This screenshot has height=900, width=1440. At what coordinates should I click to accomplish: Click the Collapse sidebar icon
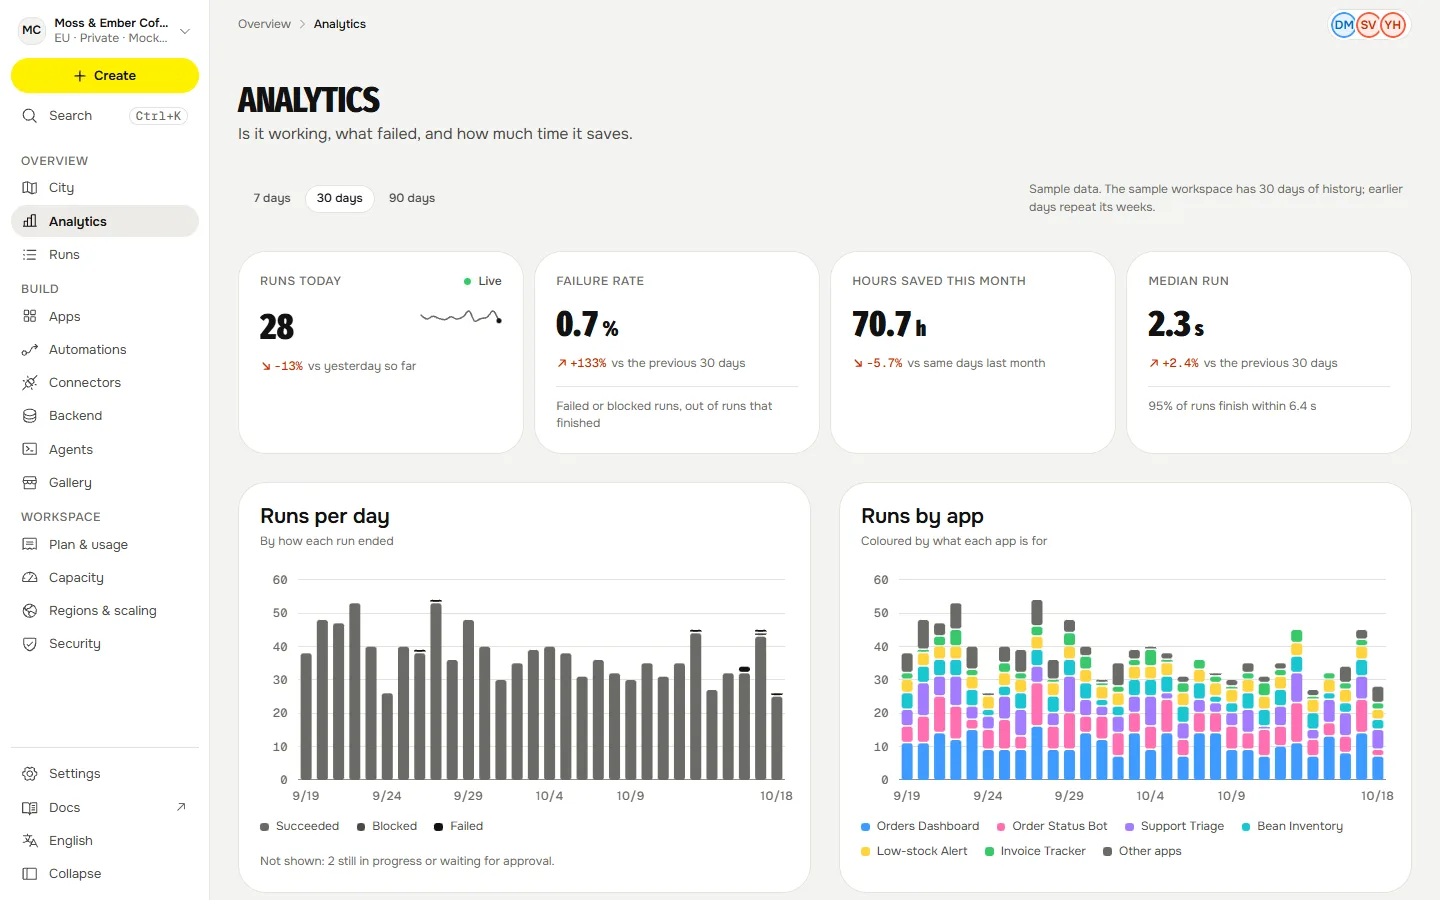click(30, 874)
